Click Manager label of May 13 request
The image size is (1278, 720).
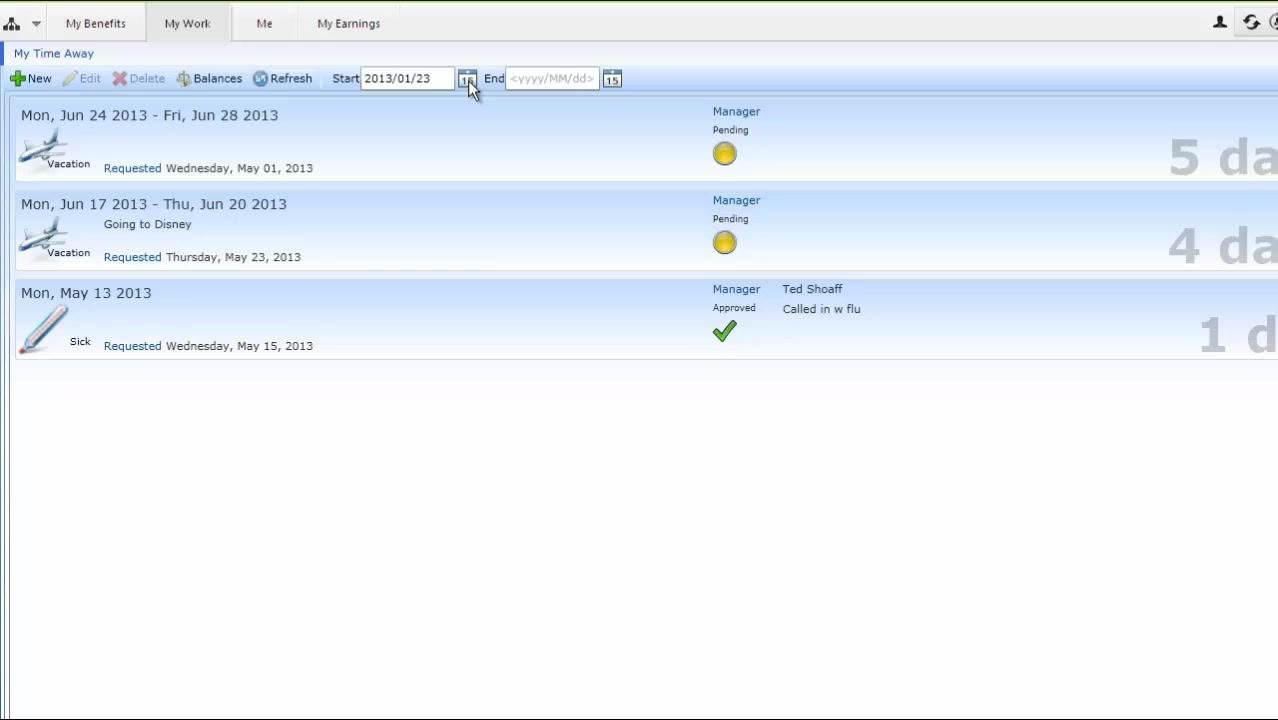(x=736, y=289)
